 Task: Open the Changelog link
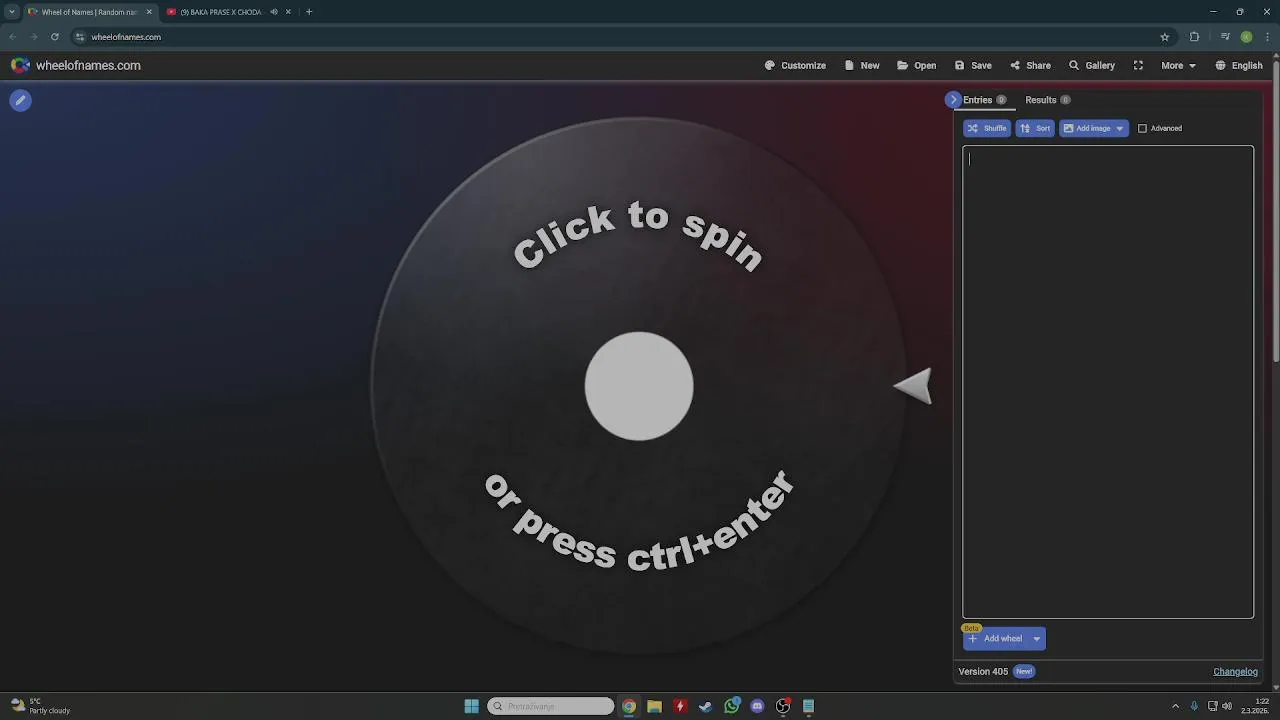point(1235,672)
